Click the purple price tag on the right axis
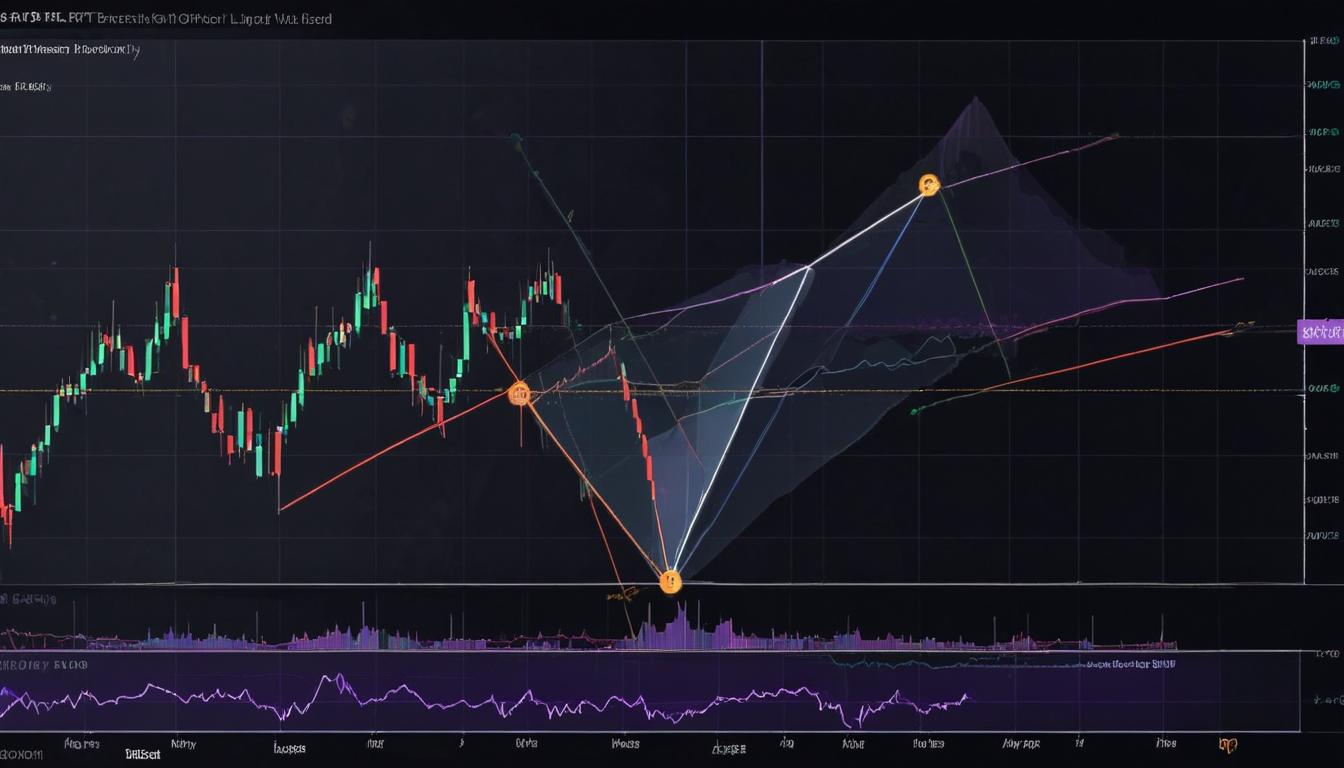1344x768 pixels. pos(1319,330)
